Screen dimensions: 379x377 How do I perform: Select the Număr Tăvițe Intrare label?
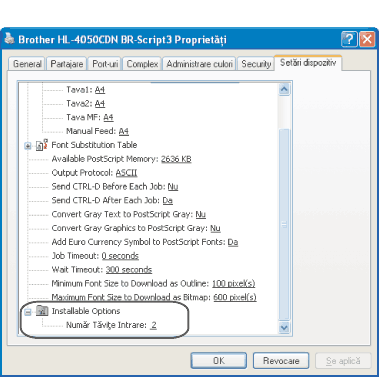click(106, 325)
